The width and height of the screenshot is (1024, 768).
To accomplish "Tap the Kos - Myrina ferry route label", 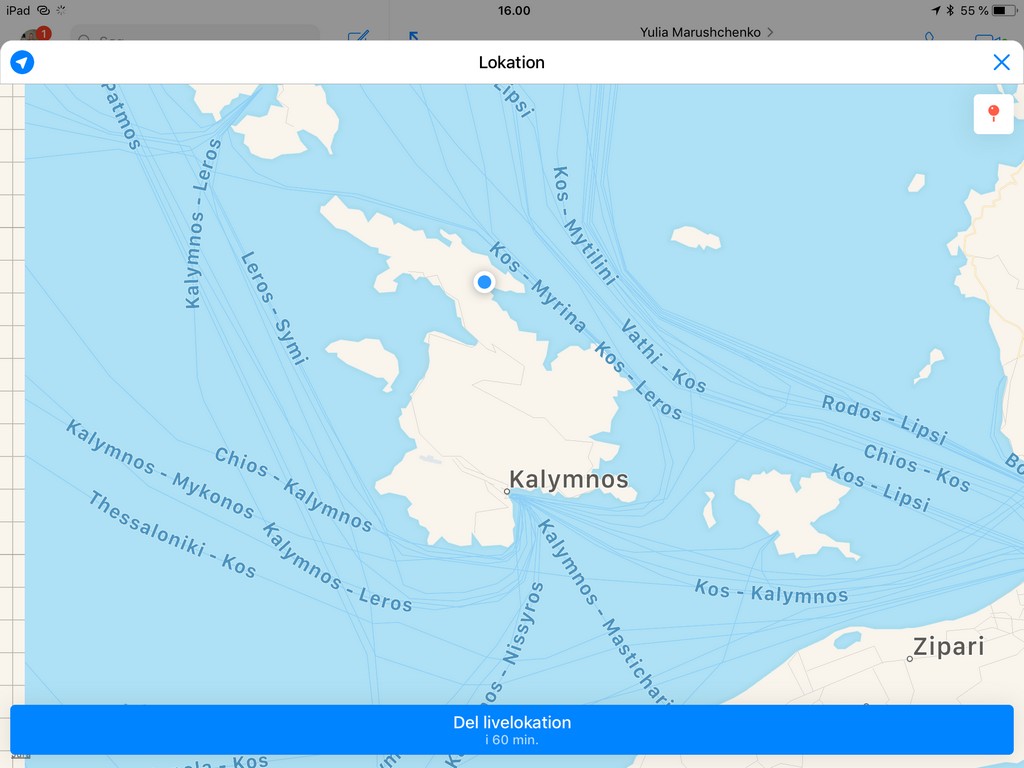I will coord(537,287).
